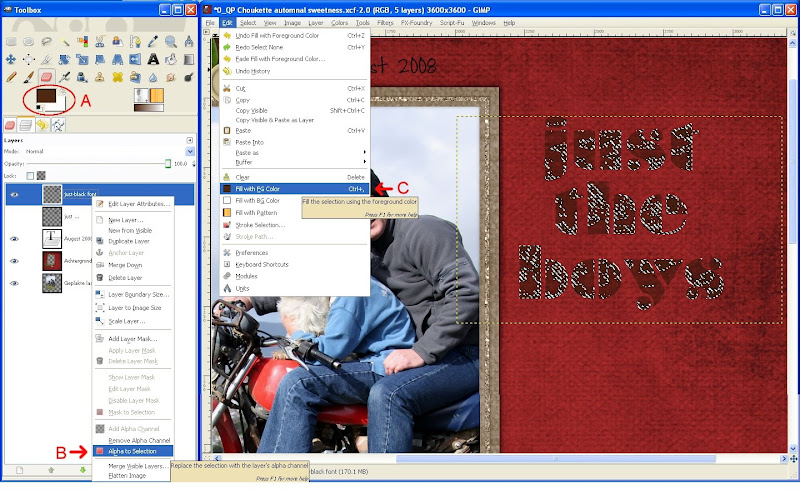
Task: Click the brown foreground color swatch
Action: tap(46, 96)
